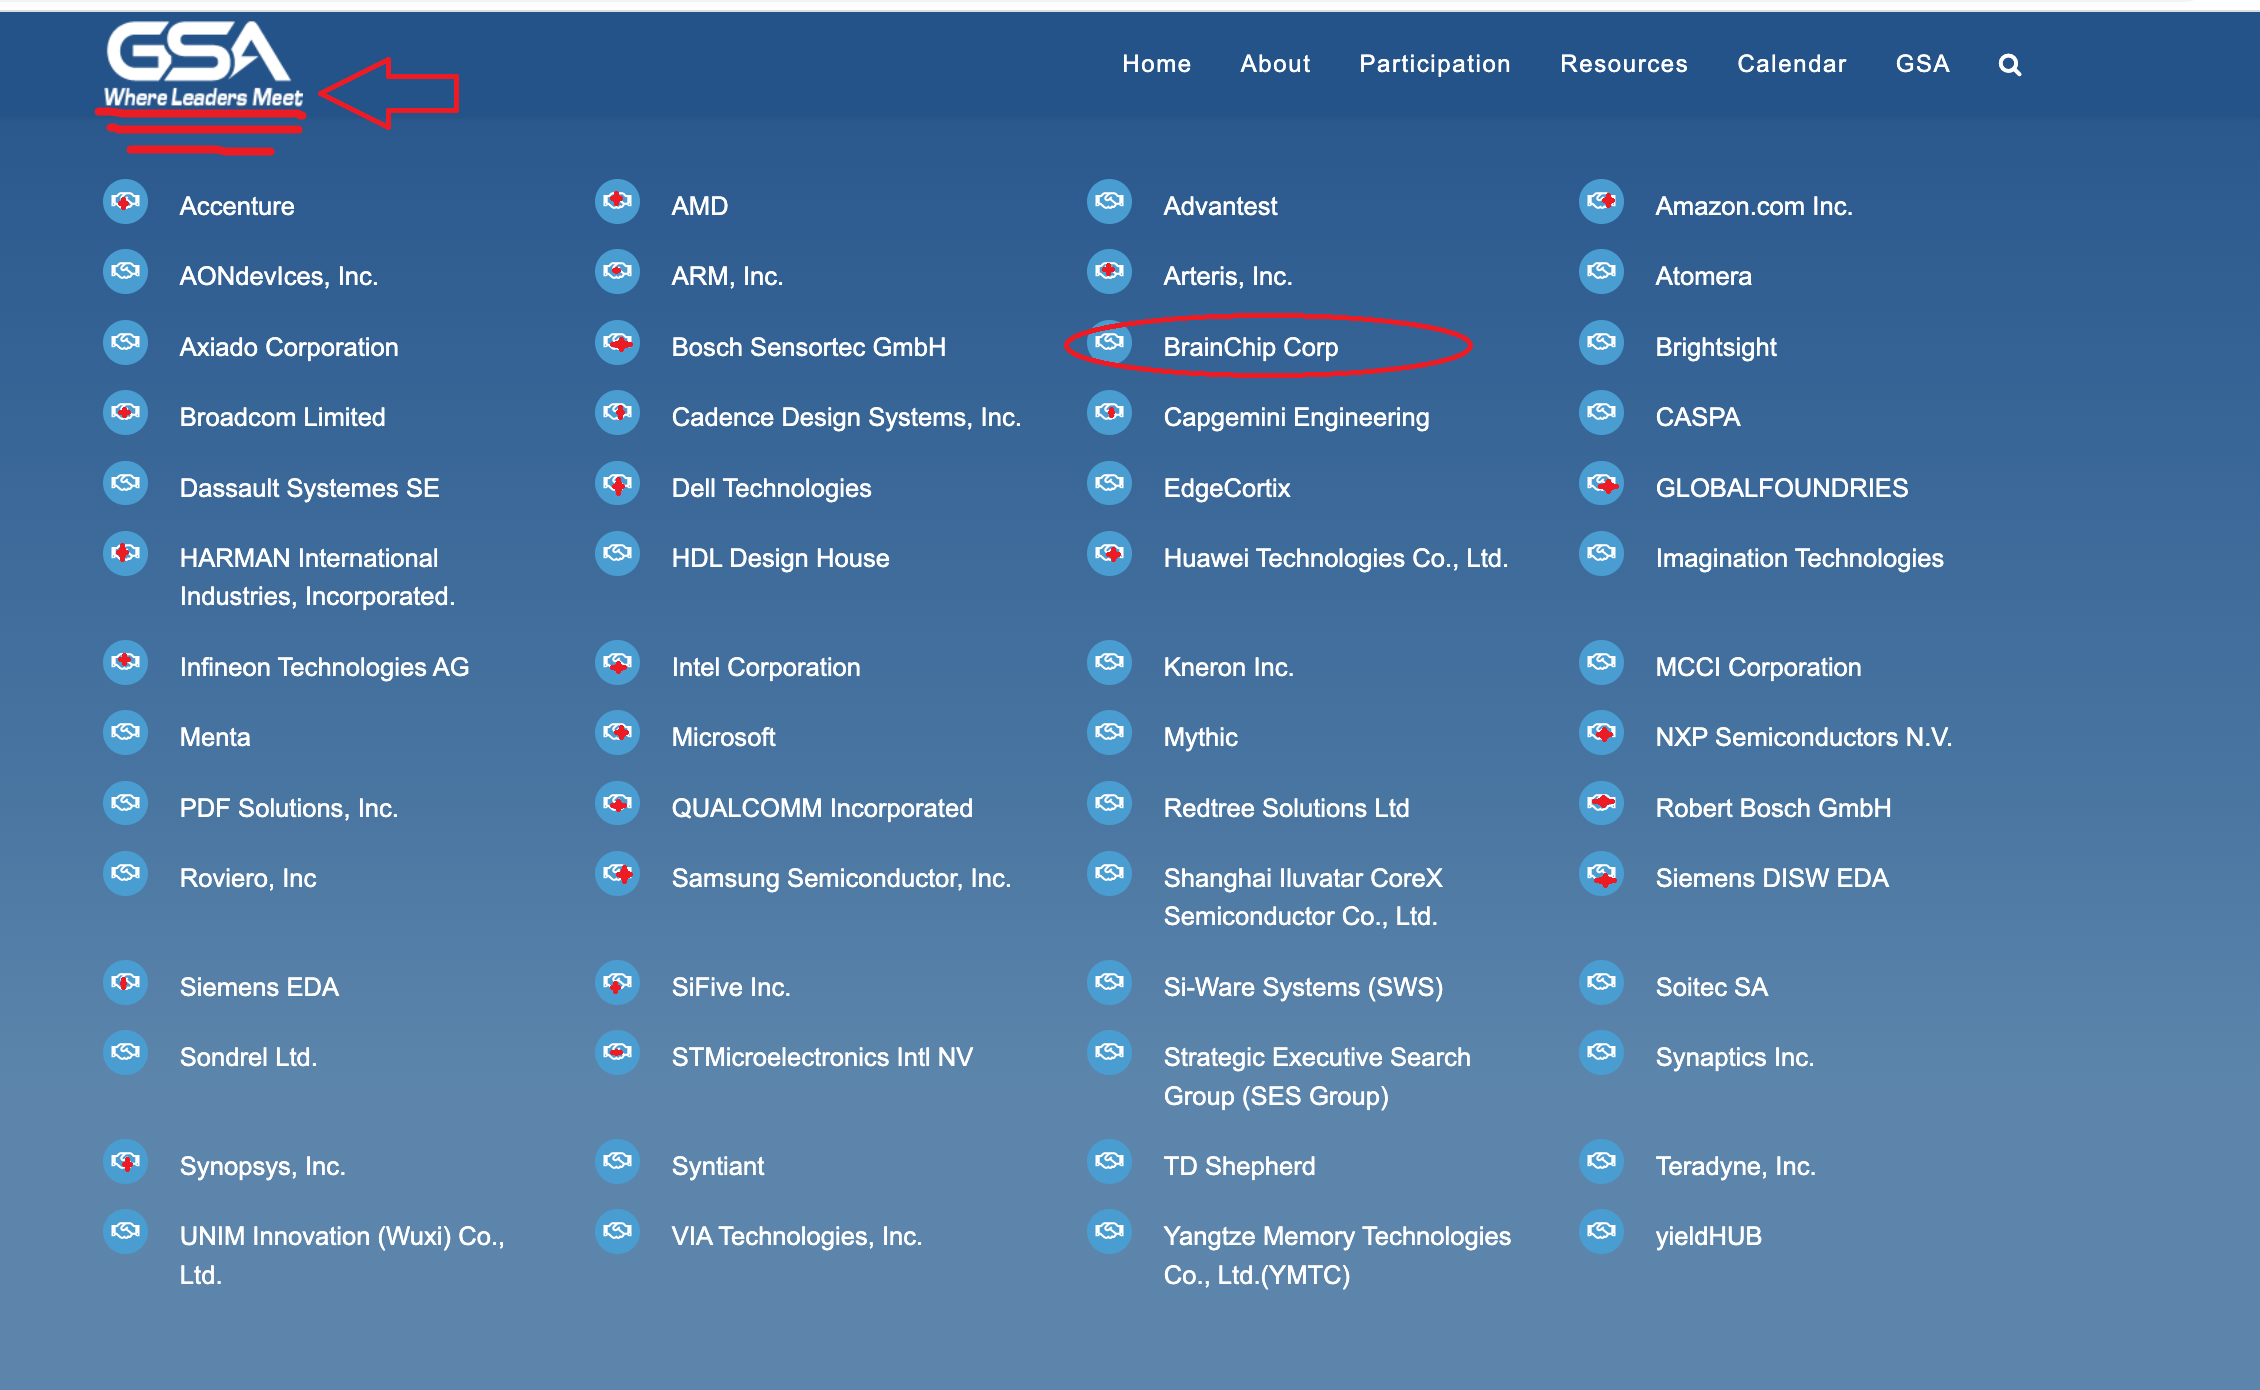This screenshot has height=1390, width=2260.
Task: Click handshake icon next to Accenture
Action: 126,202
